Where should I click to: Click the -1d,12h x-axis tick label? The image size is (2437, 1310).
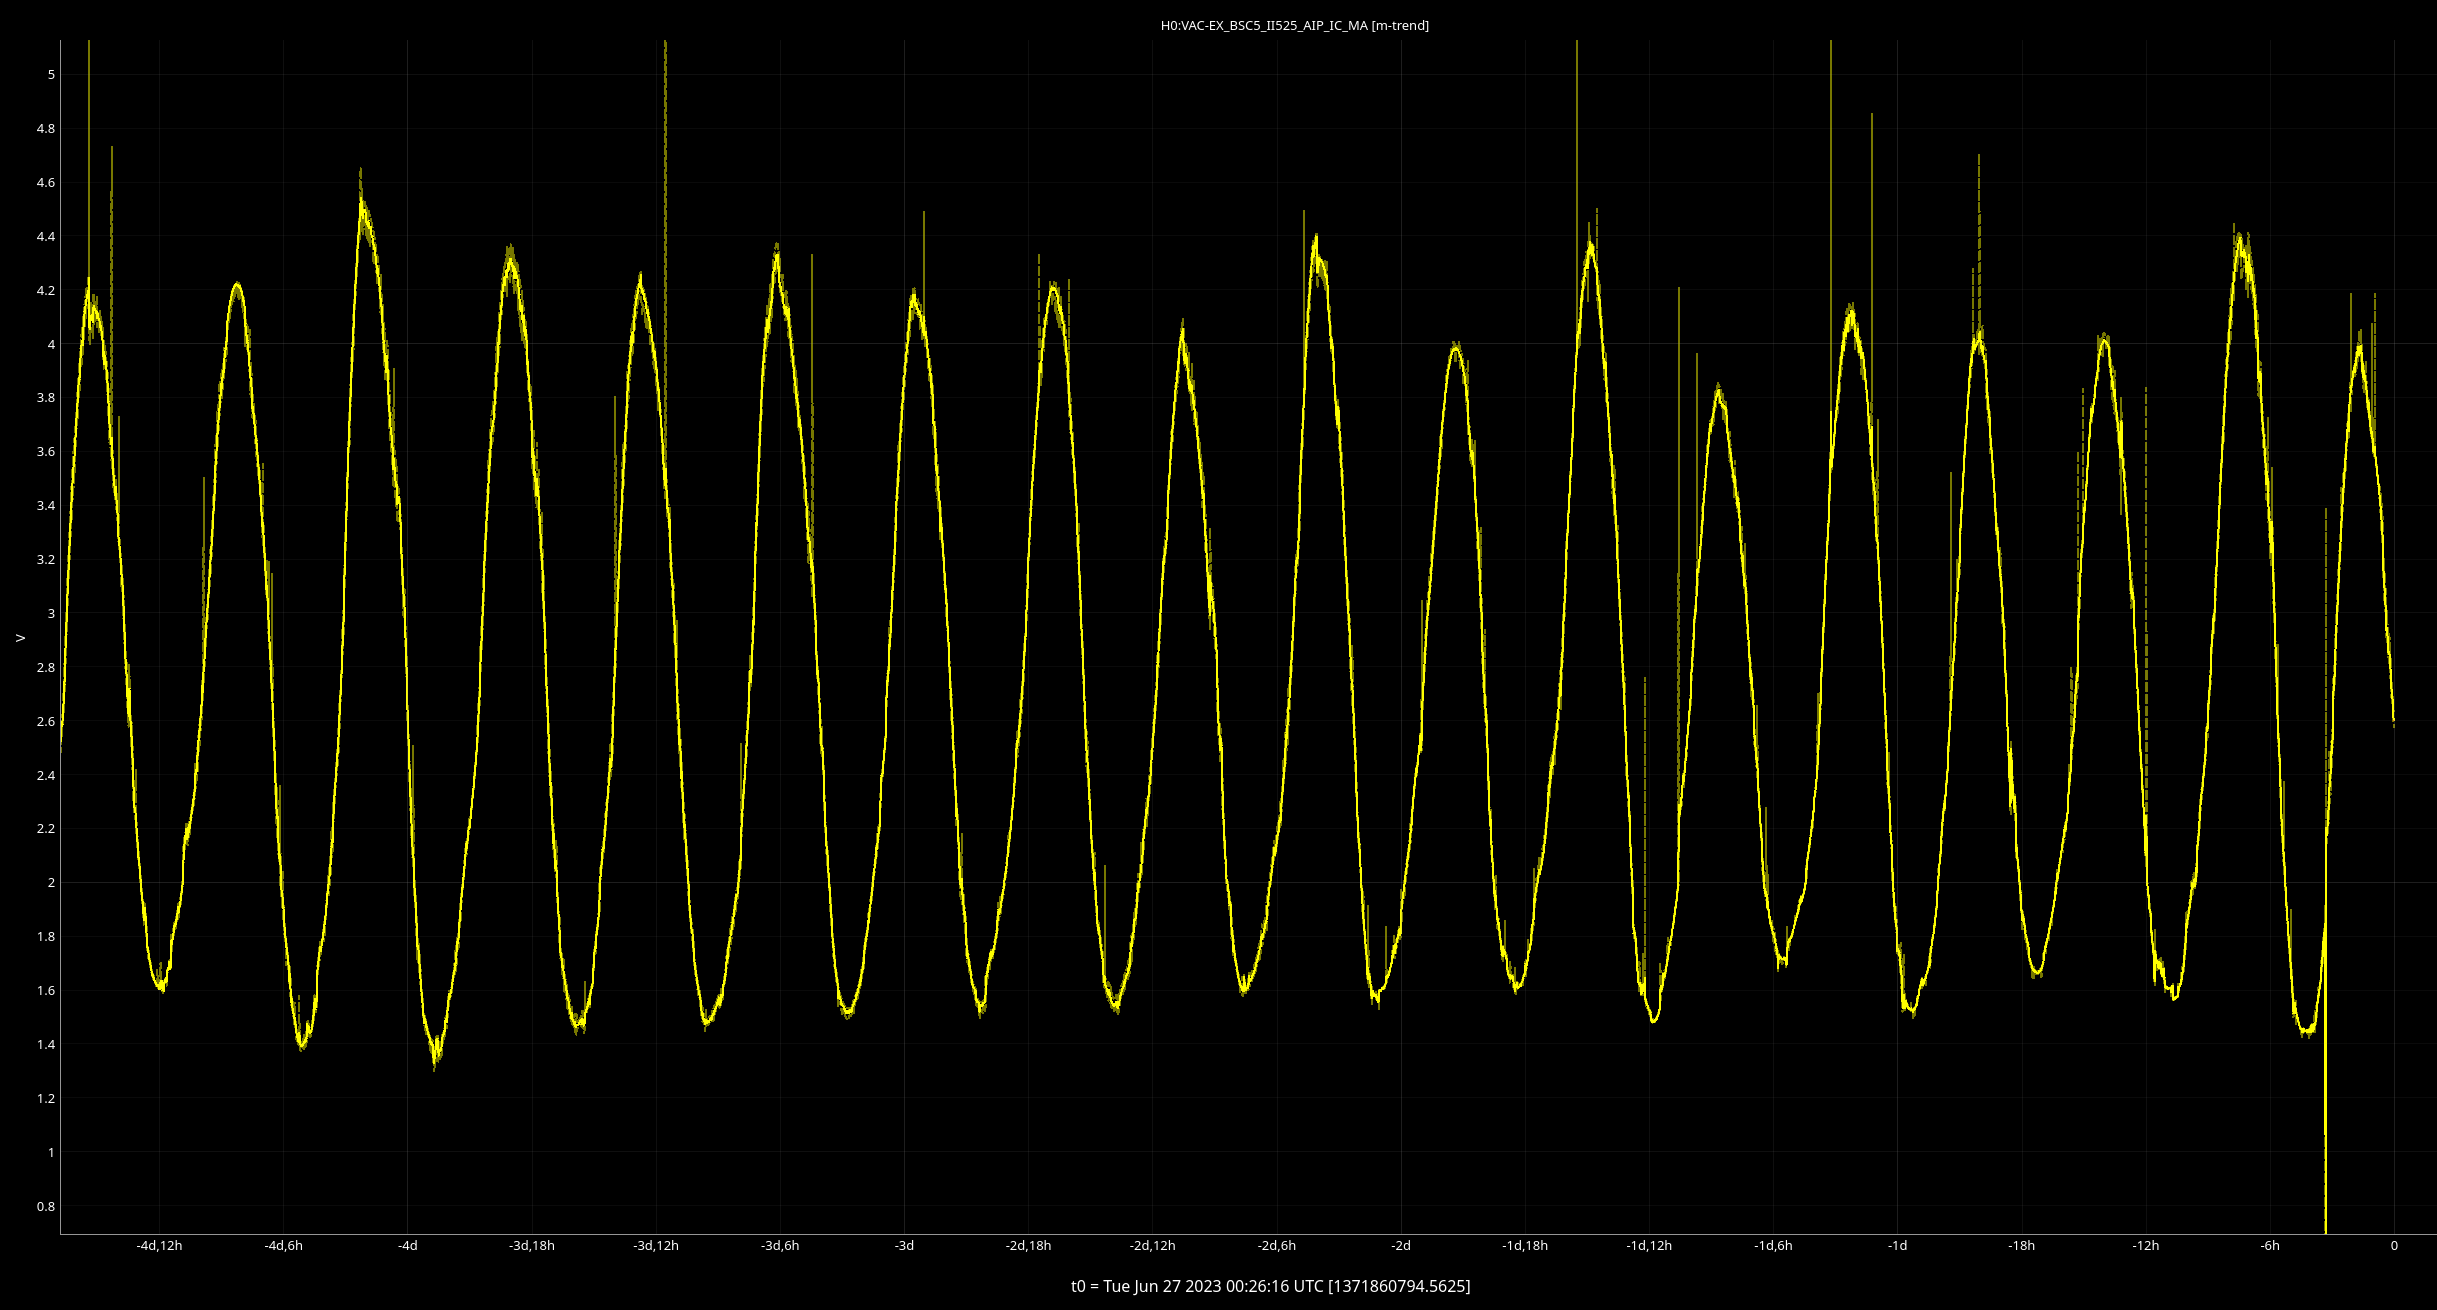pyautogui.click(x=1649, y=1246)
